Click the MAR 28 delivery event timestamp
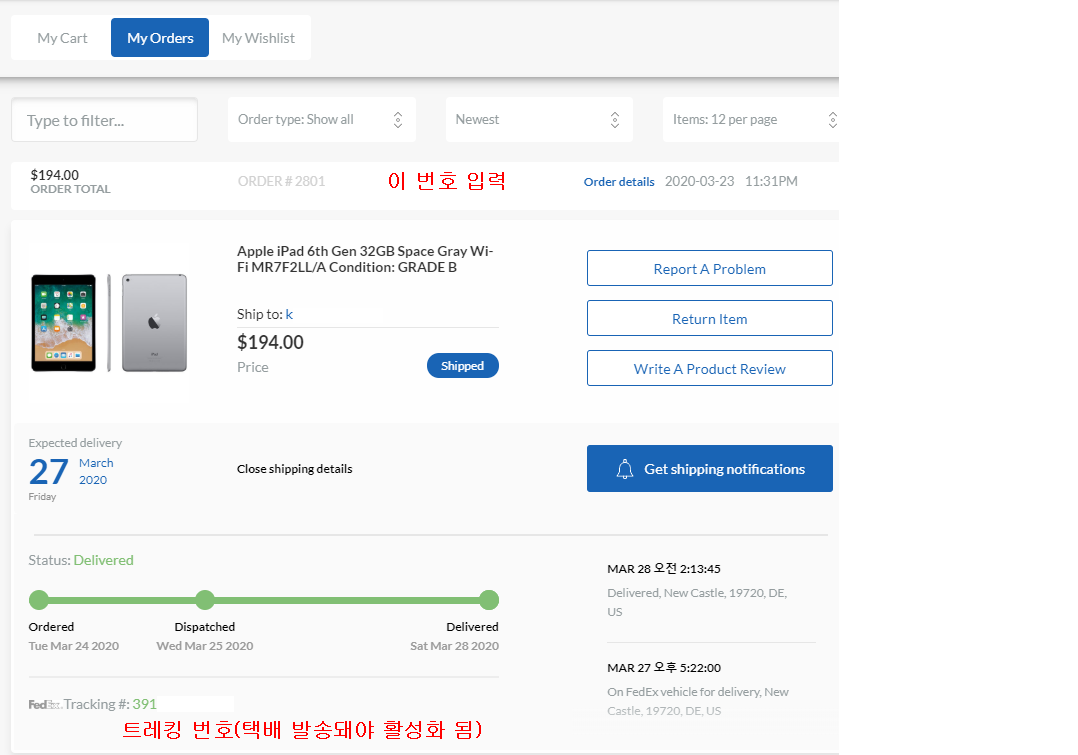1078x755 pixels. [664, 569]
